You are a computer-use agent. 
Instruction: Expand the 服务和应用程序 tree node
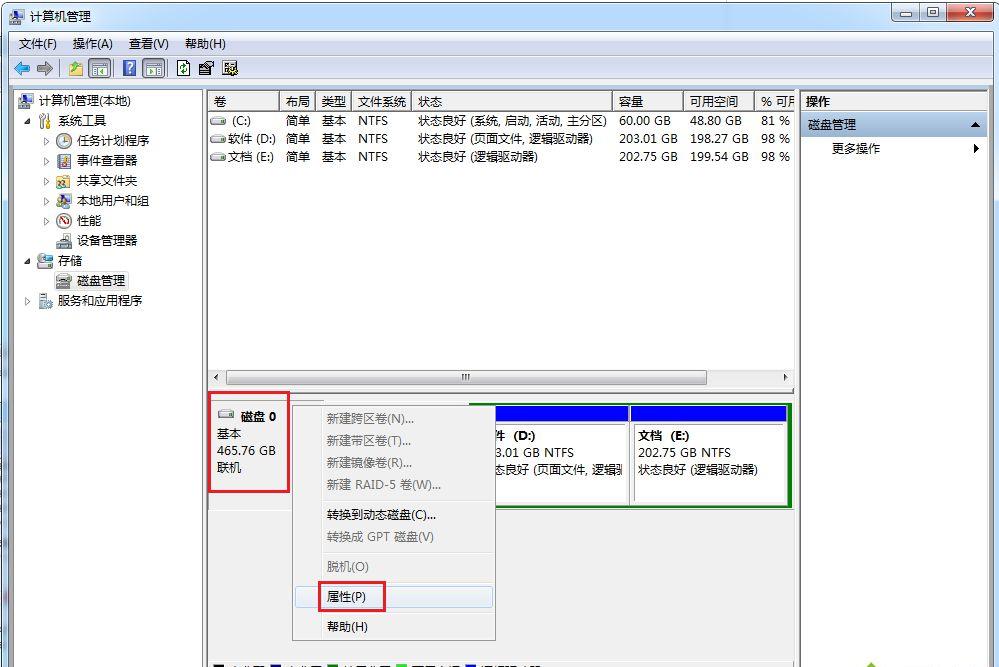(27, 301)
